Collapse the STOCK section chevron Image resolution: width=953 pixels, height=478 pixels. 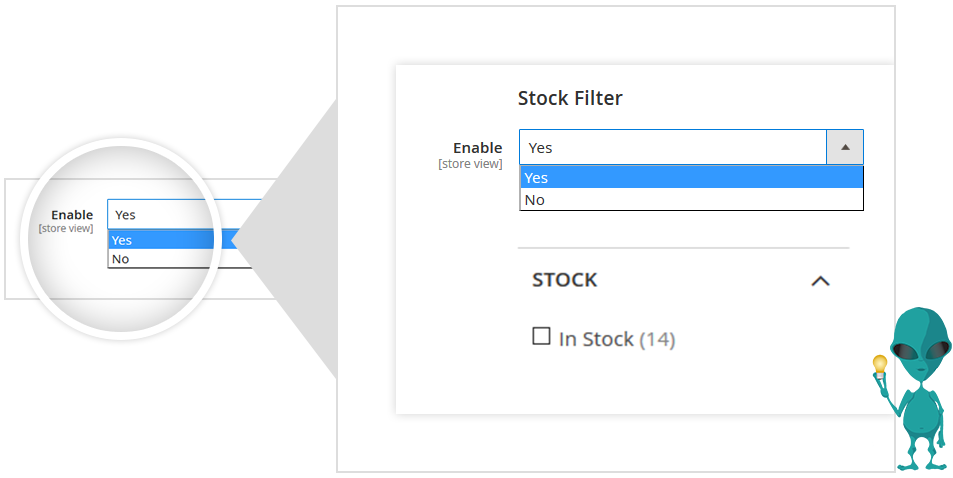pyautogui.click(x=820, y=281)
